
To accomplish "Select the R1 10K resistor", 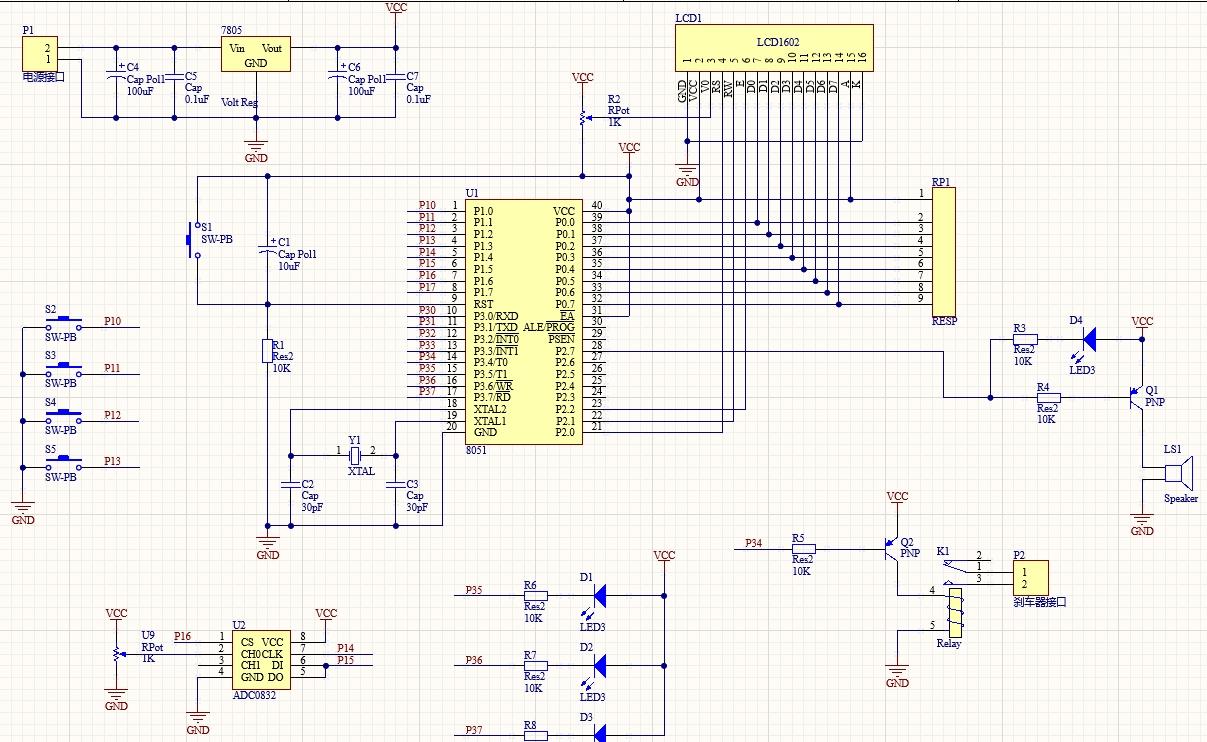I will (267, 352).
